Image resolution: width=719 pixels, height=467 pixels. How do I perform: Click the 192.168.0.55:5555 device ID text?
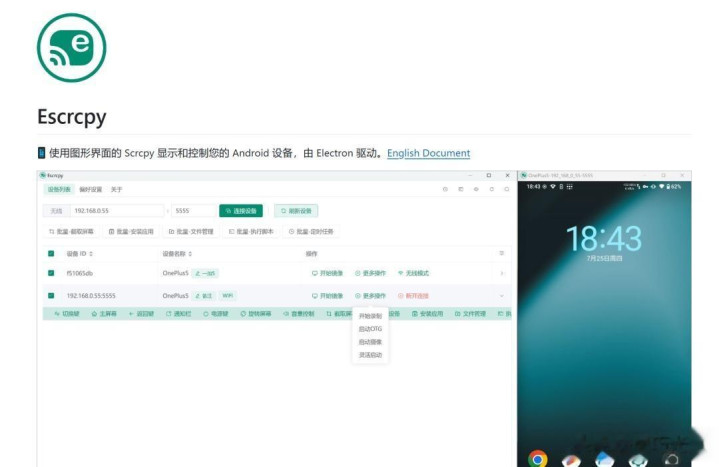coord(91,296)
